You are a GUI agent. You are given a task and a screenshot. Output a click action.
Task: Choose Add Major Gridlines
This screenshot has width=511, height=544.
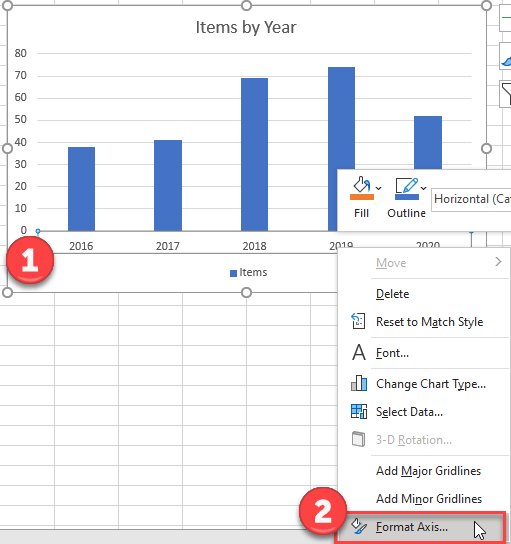coord(428,471)
